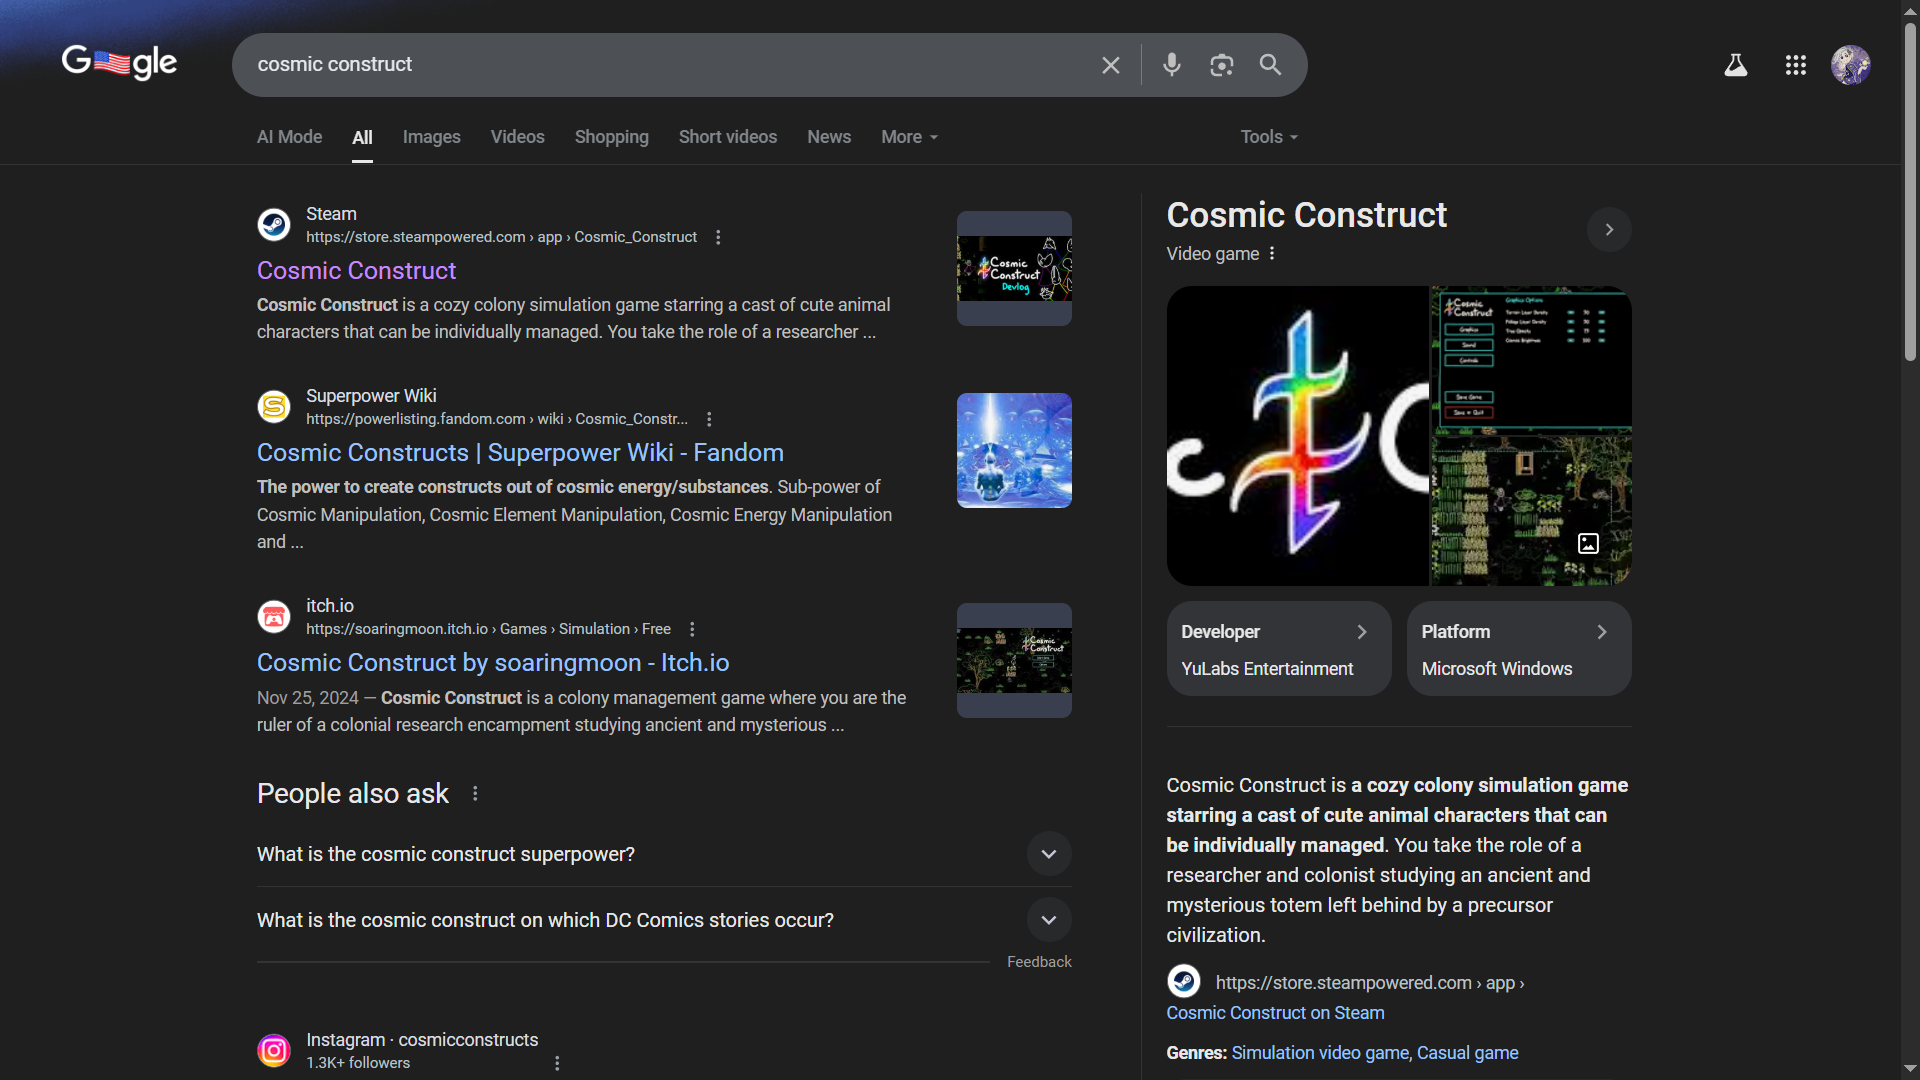The height and width of the screenshot is (1080, 1920).
Task: Click the Steam result thumbnail image
Action: [1014, 268]
